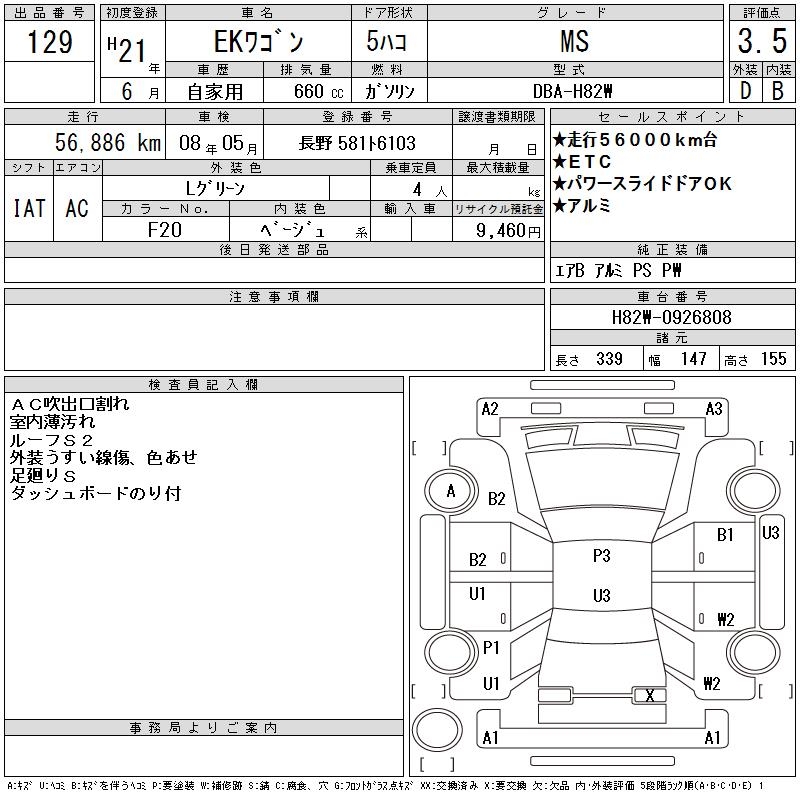
Task: Select the car name EKワゴン
Action: [258, 42]
